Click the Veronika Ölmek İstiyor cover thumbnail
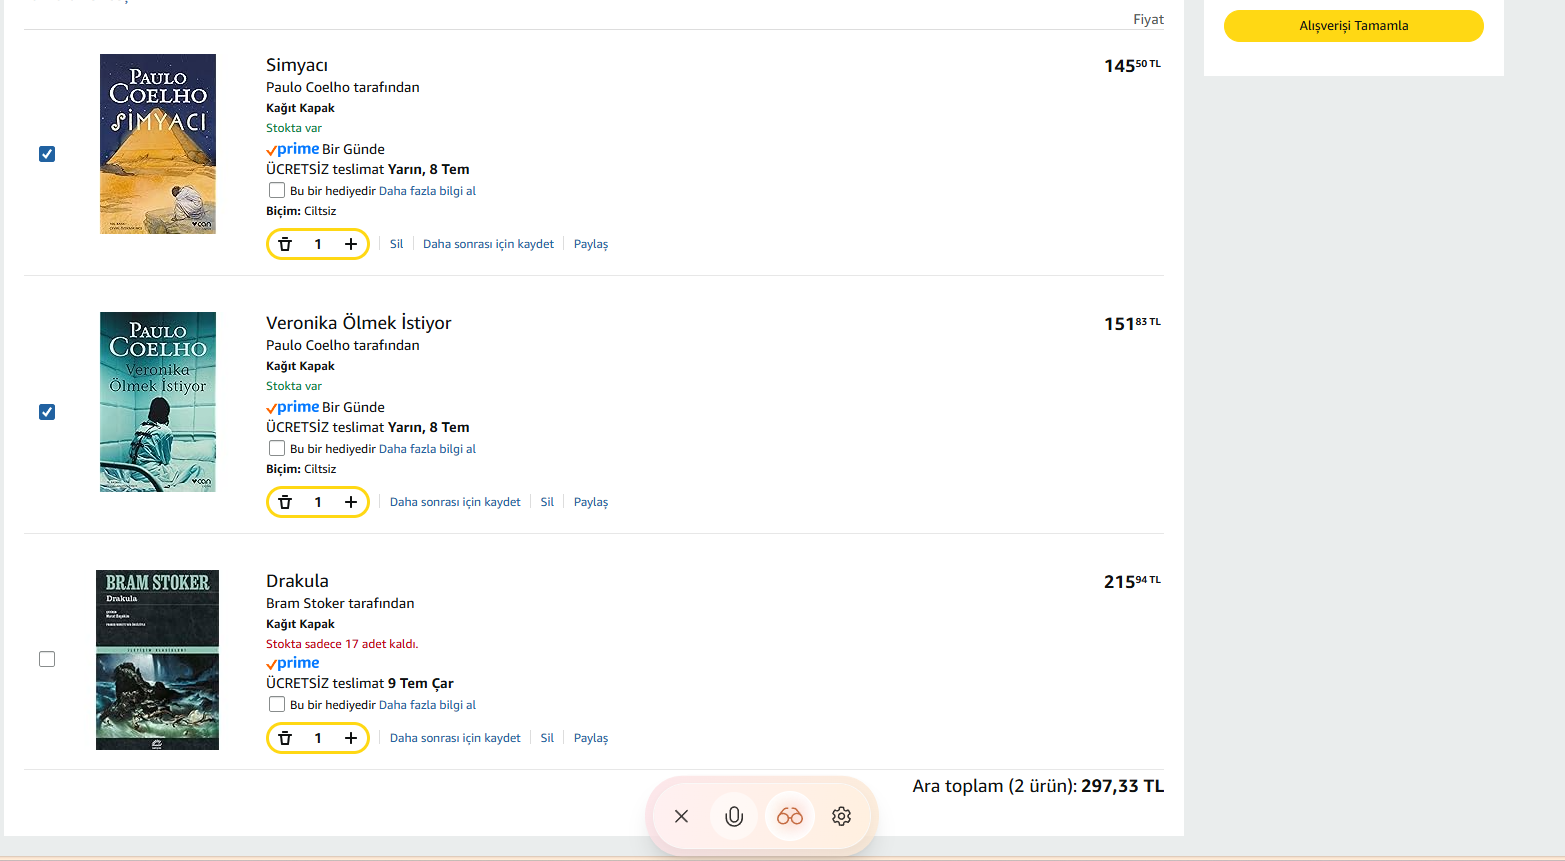The width and height of the screenshot is (1565, 861). (x=158, y=402)
